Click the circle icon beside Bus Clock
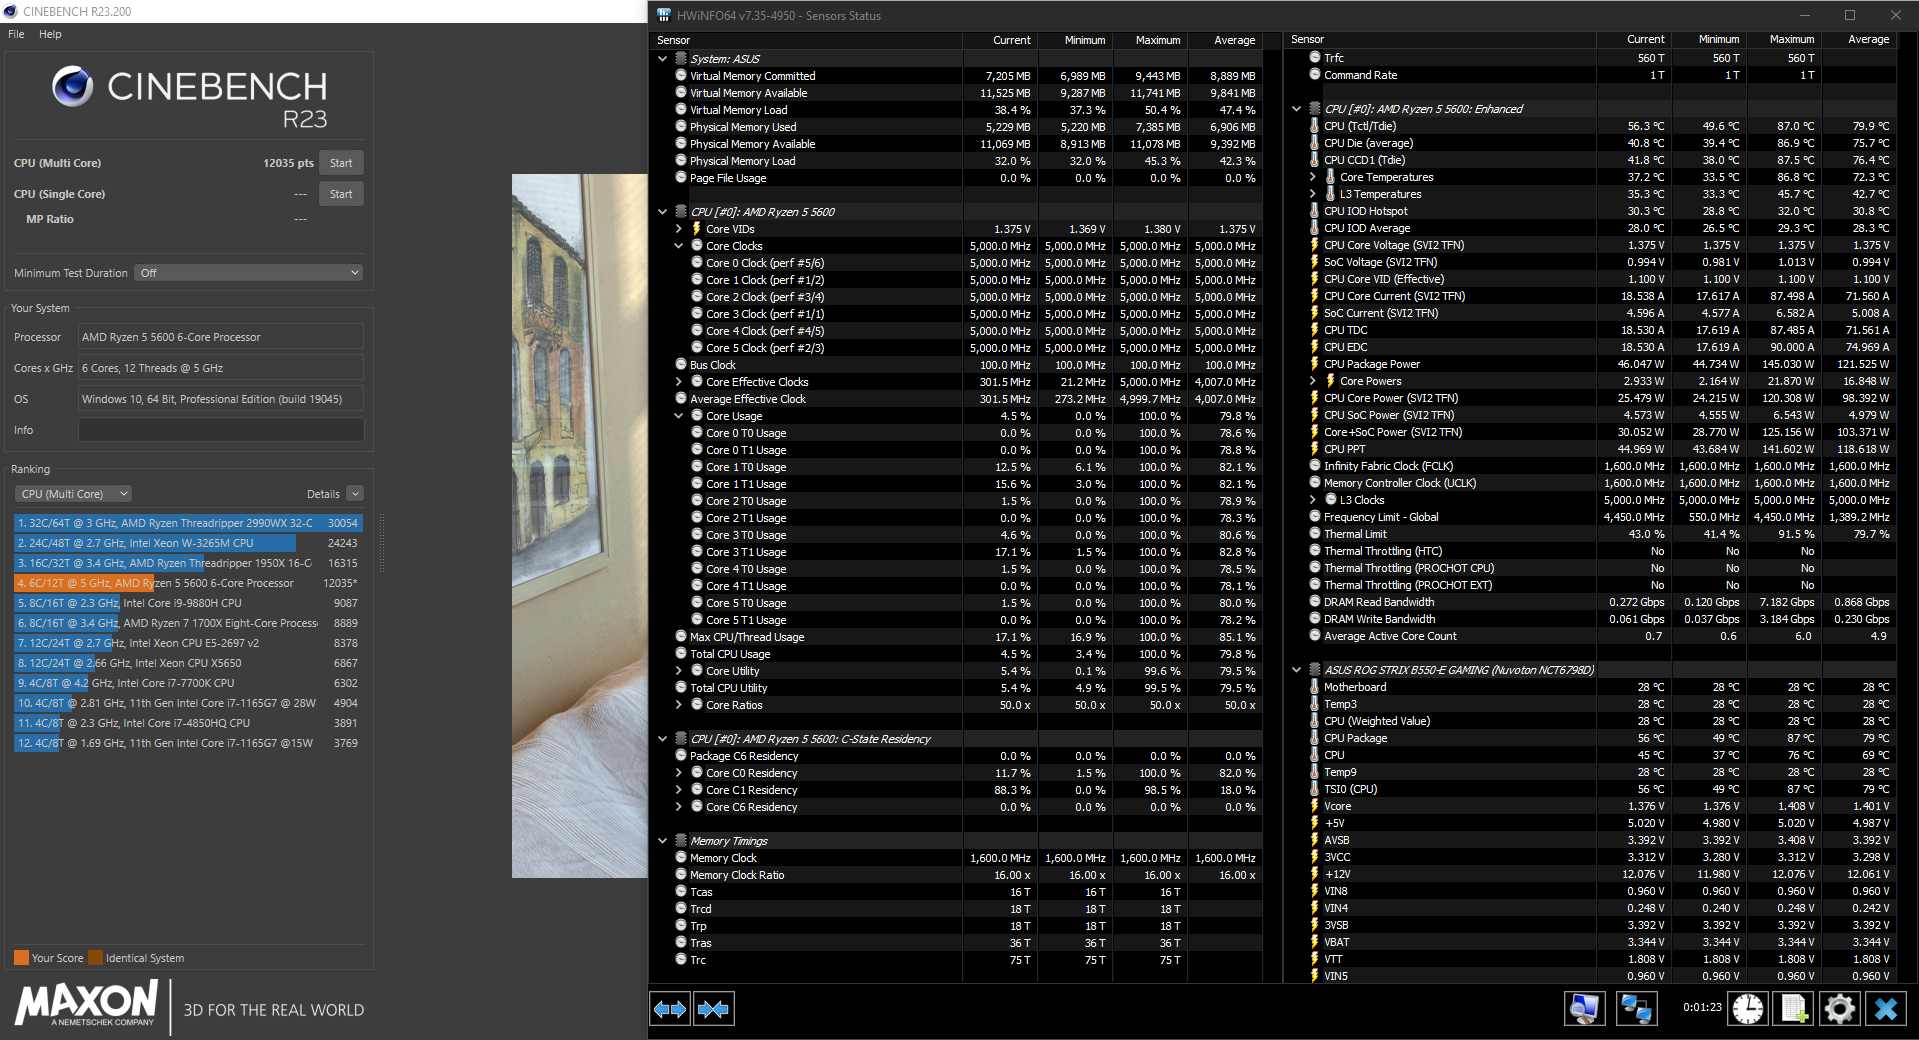The height and width of the screenshot is (1040, 1919). coord(681,365)
